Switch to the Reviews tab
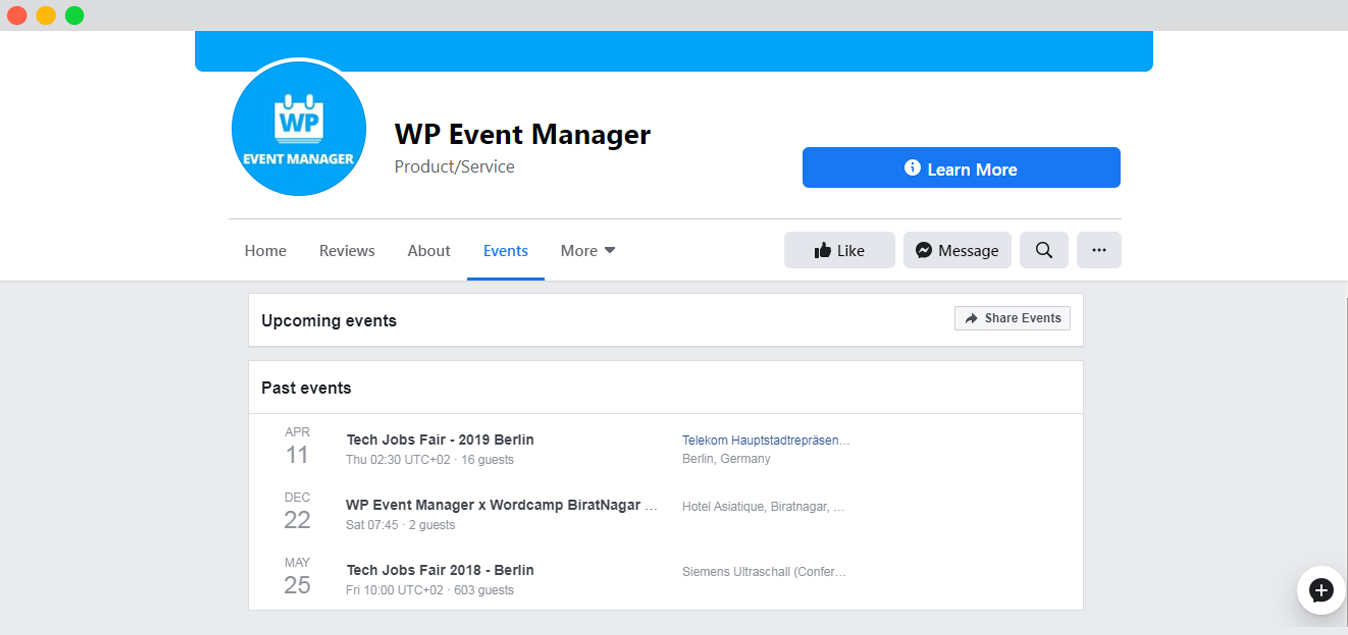 tap(347, 250)
